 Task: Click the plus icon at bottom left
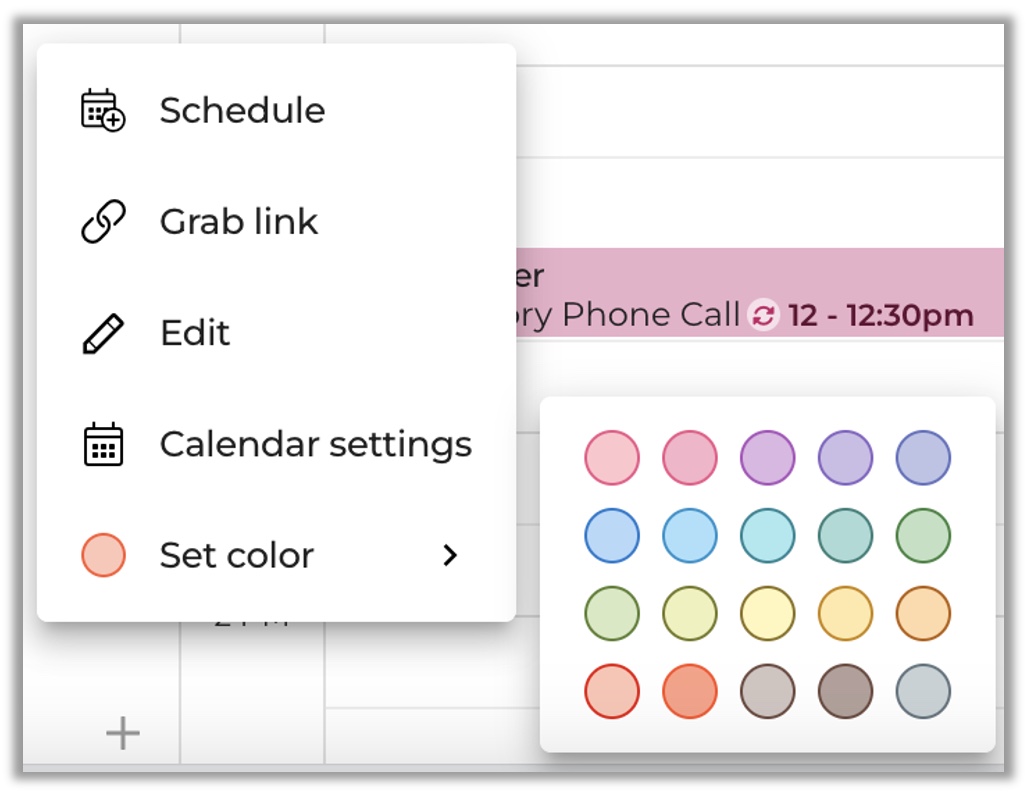(123, 734)
